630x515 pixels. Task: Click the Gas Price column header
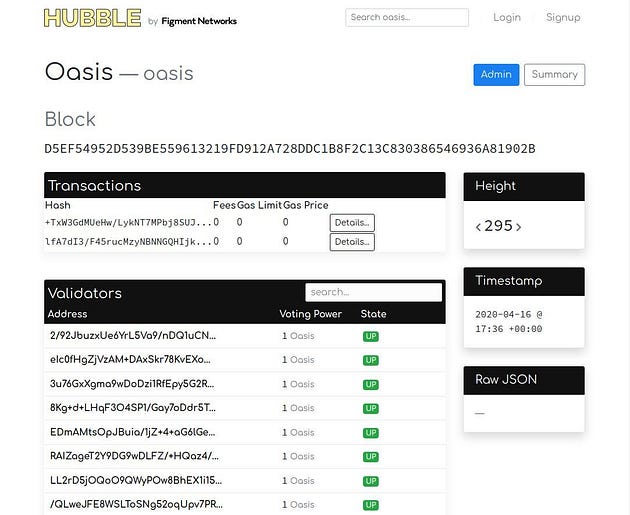click(306, 205)
